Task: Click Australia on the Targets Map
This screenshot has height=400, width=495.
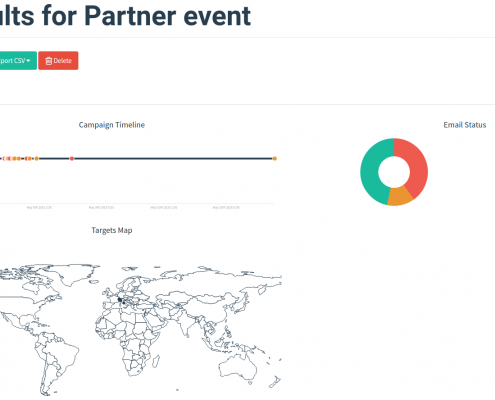Action: pos(237,367)
